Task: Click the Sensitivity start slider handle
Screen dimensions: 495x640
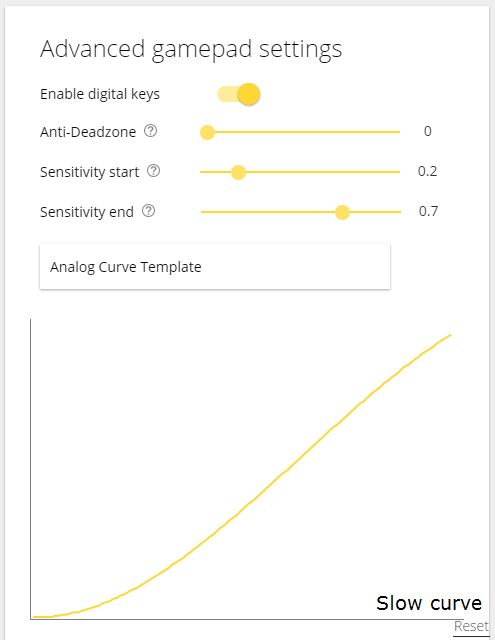Action: pyautogui.click(x=238, y=172)
